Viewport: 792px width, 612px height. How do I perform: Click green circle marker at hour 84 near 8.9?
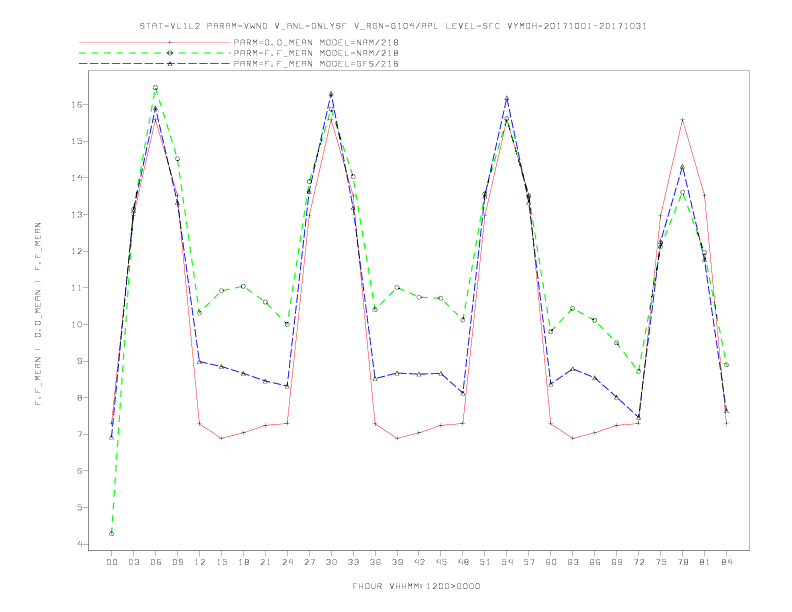coord(726,365)
